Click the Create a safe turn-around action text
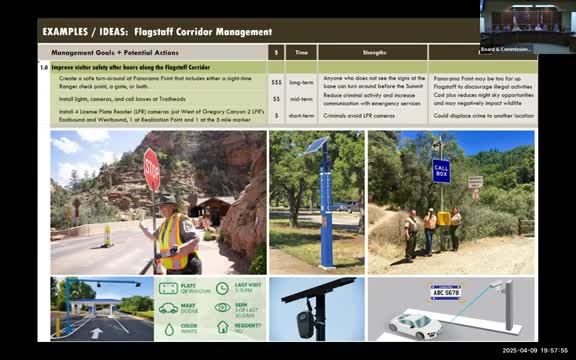Viewport: 576px width, 360px height. point(155,82)
